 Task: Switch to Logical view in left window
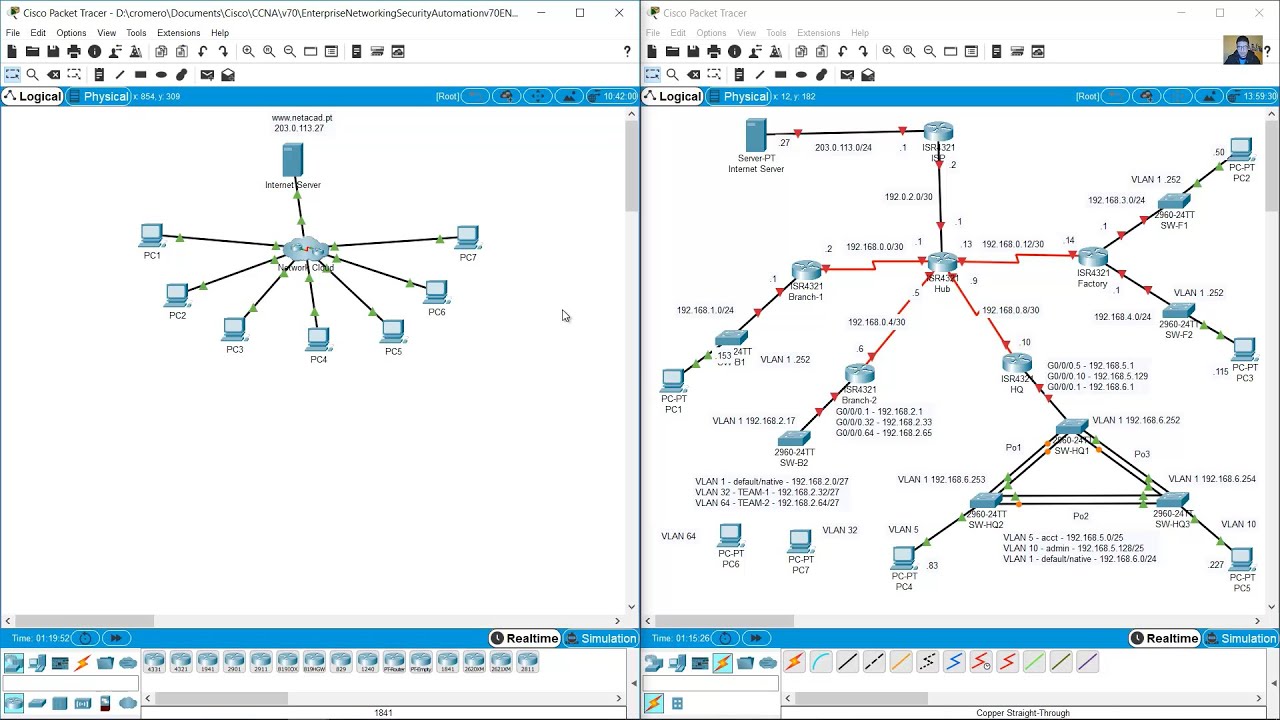click(32, 96)
